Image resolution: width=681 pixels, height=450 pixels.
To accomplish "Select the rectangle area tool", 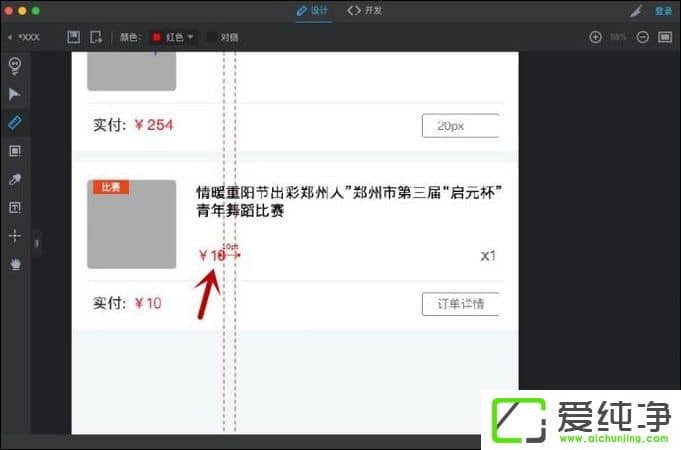I will (14, 151).
